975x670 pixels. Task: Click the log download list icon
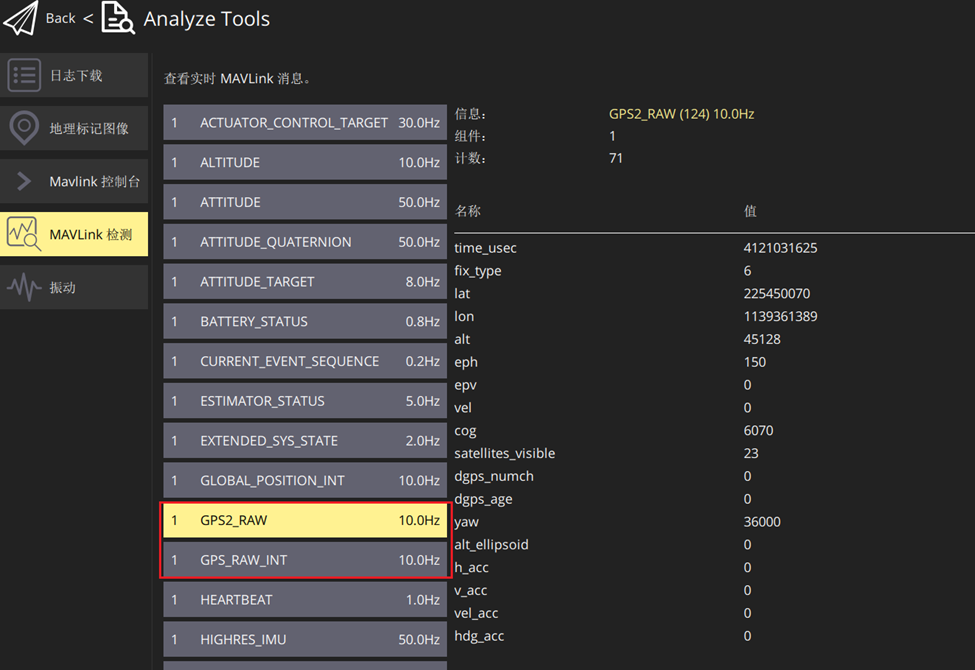tap(24, 76)
